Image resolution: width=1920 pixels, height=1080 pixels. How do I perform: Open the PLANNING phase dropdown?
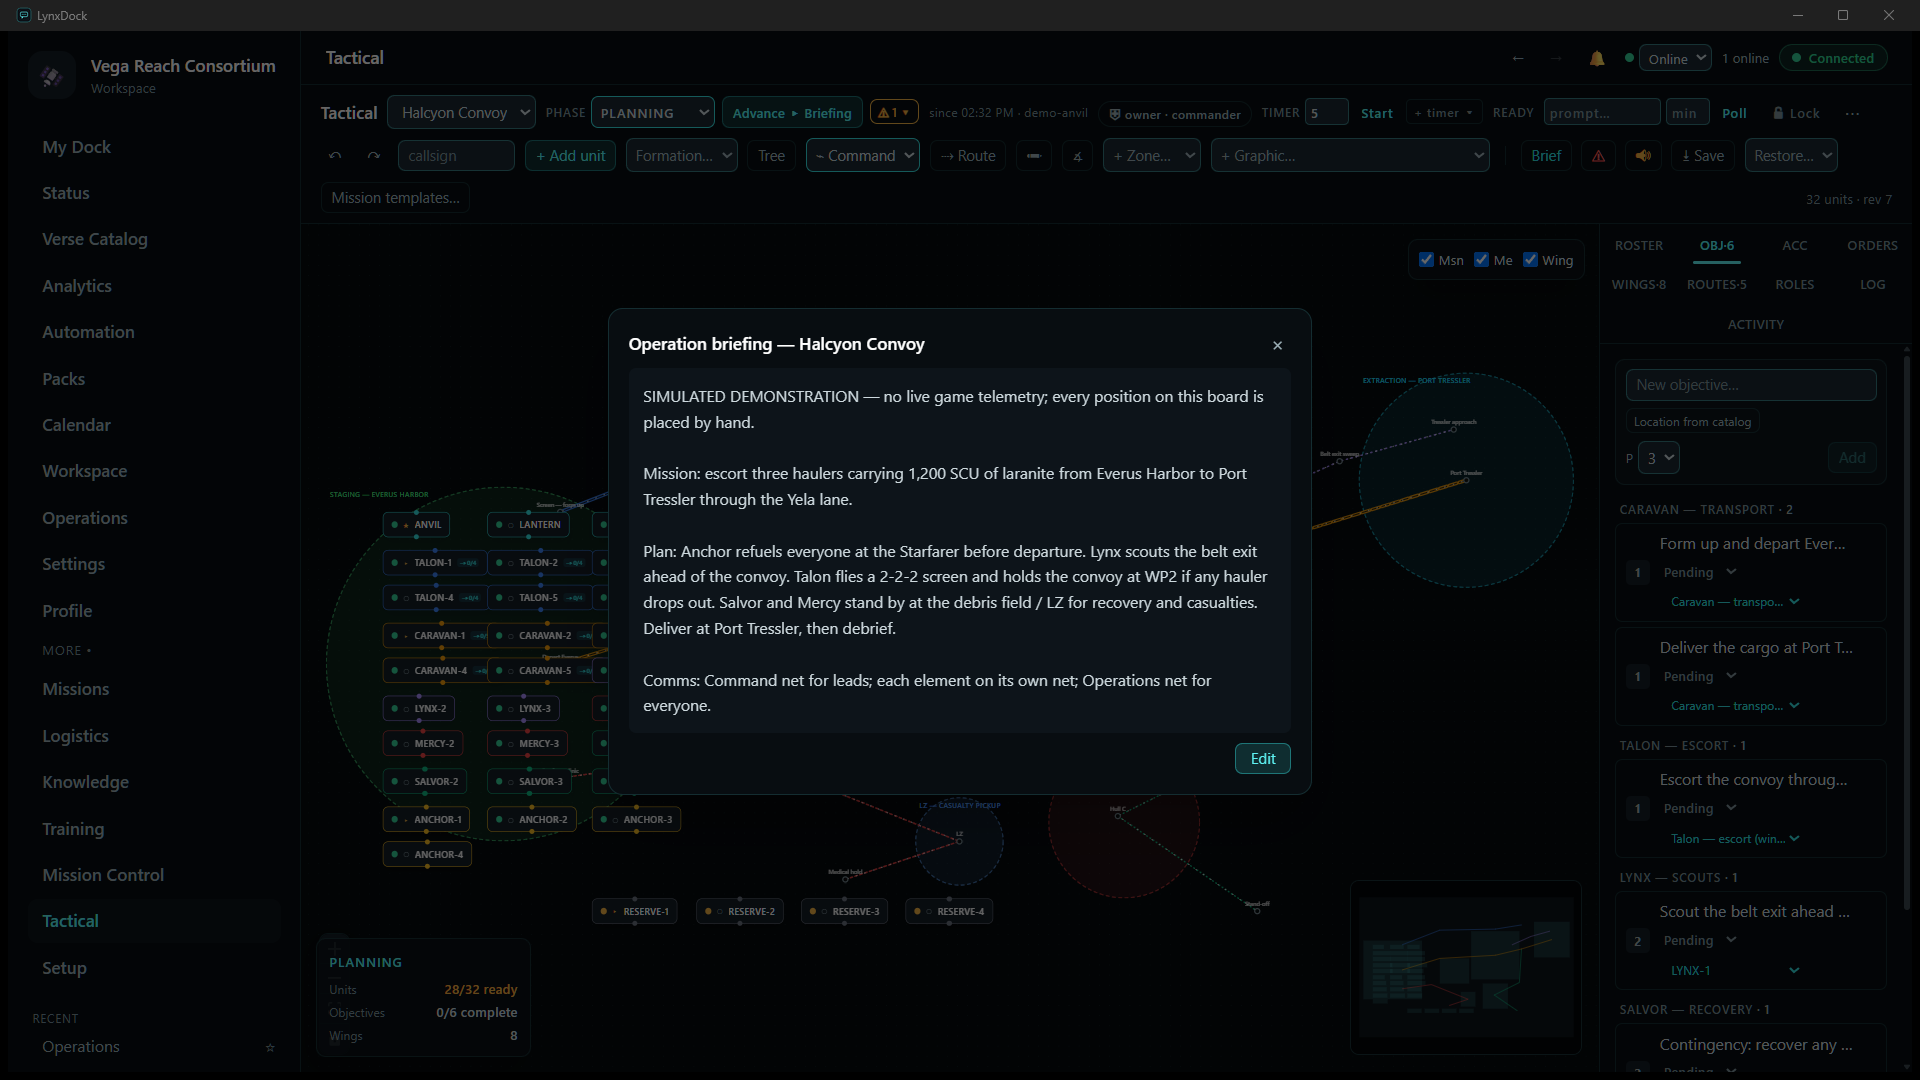652,113
